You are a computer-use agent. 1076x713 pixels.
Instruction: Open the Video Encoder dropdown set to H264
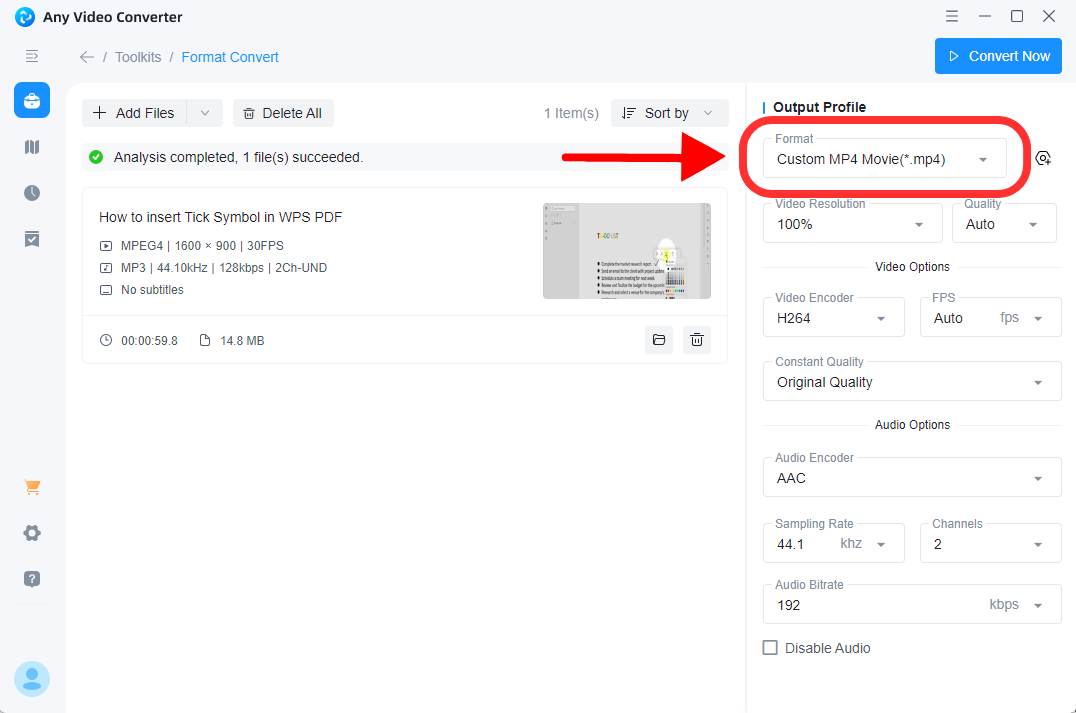(x=833, y=318)
